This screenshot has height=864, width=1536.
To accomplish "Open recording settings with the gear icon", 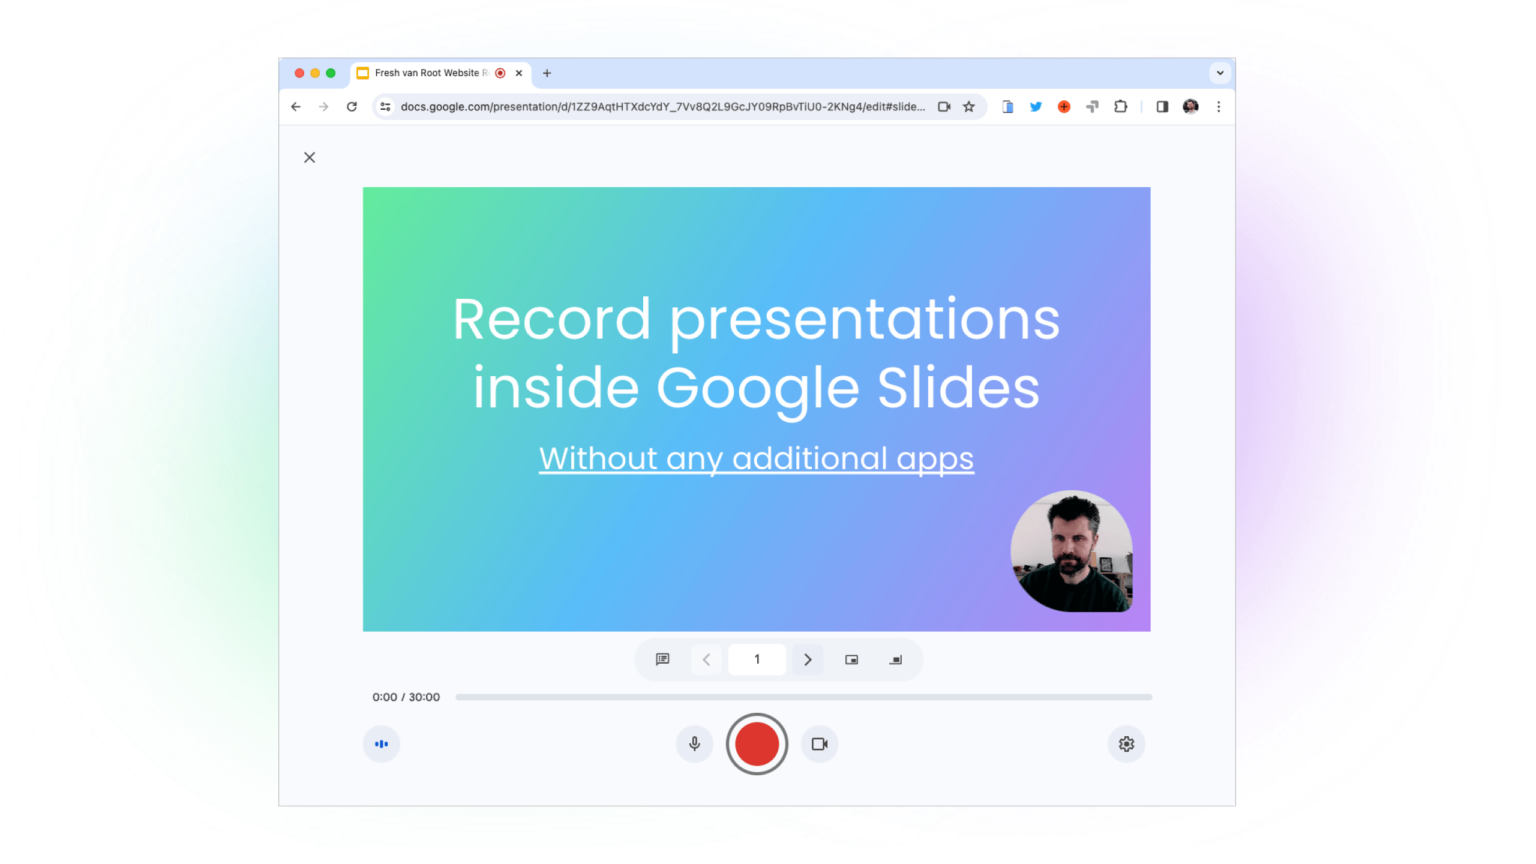I will click(1126, 744).
